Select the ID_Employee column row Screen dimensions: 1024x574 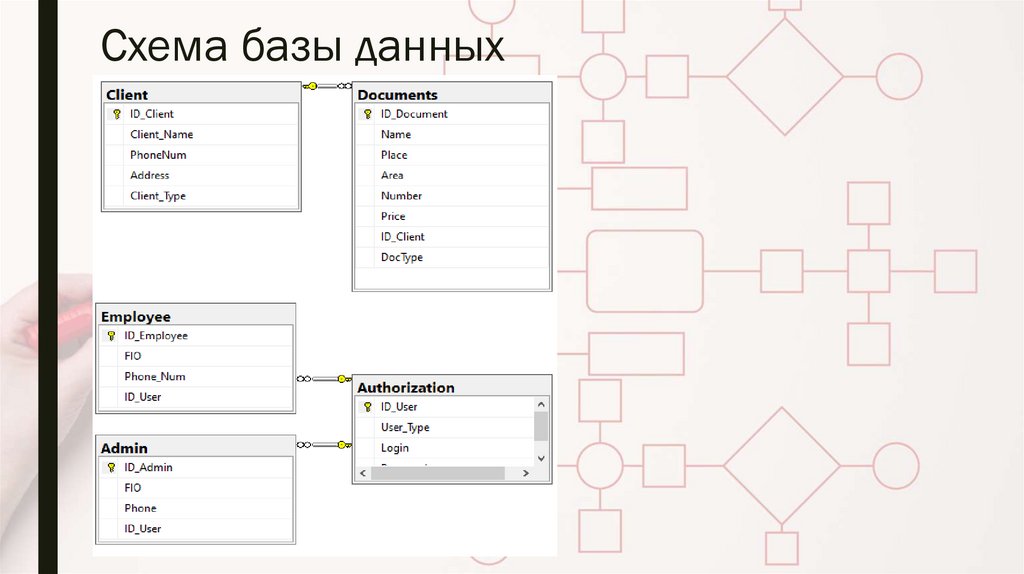coord(195,336)
